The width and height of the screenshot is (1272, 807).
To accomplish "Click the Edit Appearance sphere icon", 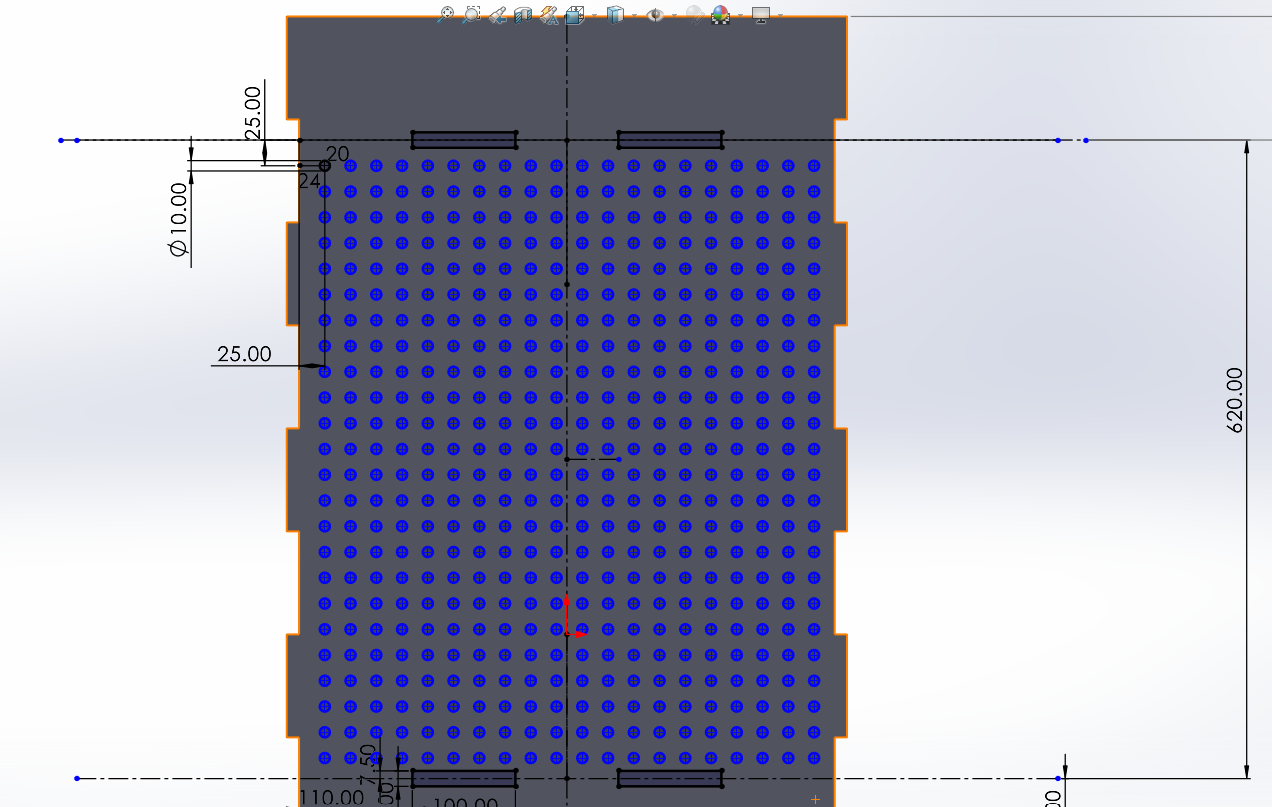I will (695, 15).
